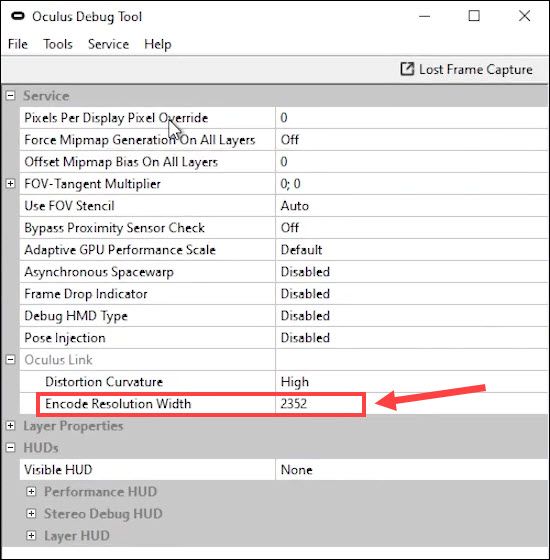
Task: Change Frame Drop Indicator Disabled value
Action: [412, 294]
